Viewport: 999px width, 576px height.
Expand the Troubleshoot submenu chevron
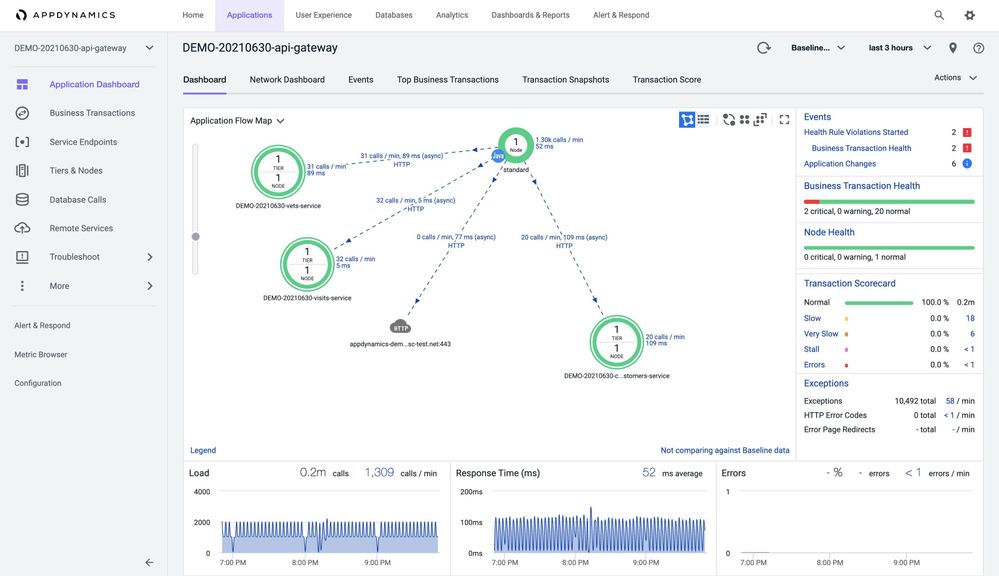(150, 257)
